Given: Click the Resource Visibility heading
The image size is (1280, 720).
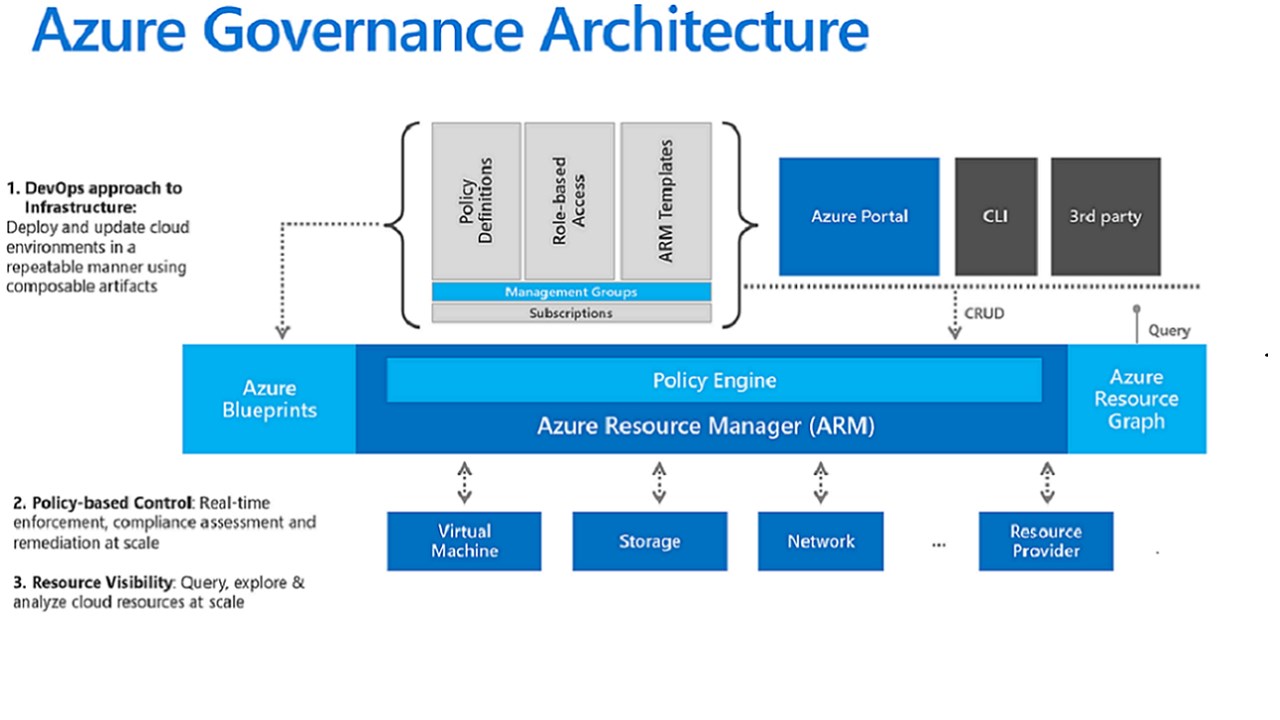Looking at the screenshot, I should pos(94,582).
